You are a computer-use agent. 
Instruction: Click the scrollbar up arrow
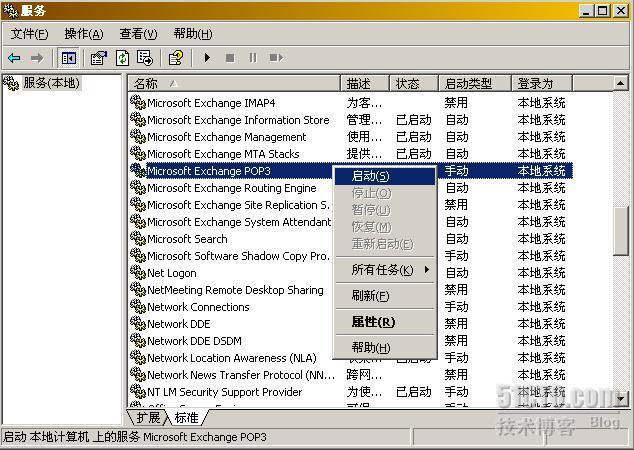pos(621,83)
